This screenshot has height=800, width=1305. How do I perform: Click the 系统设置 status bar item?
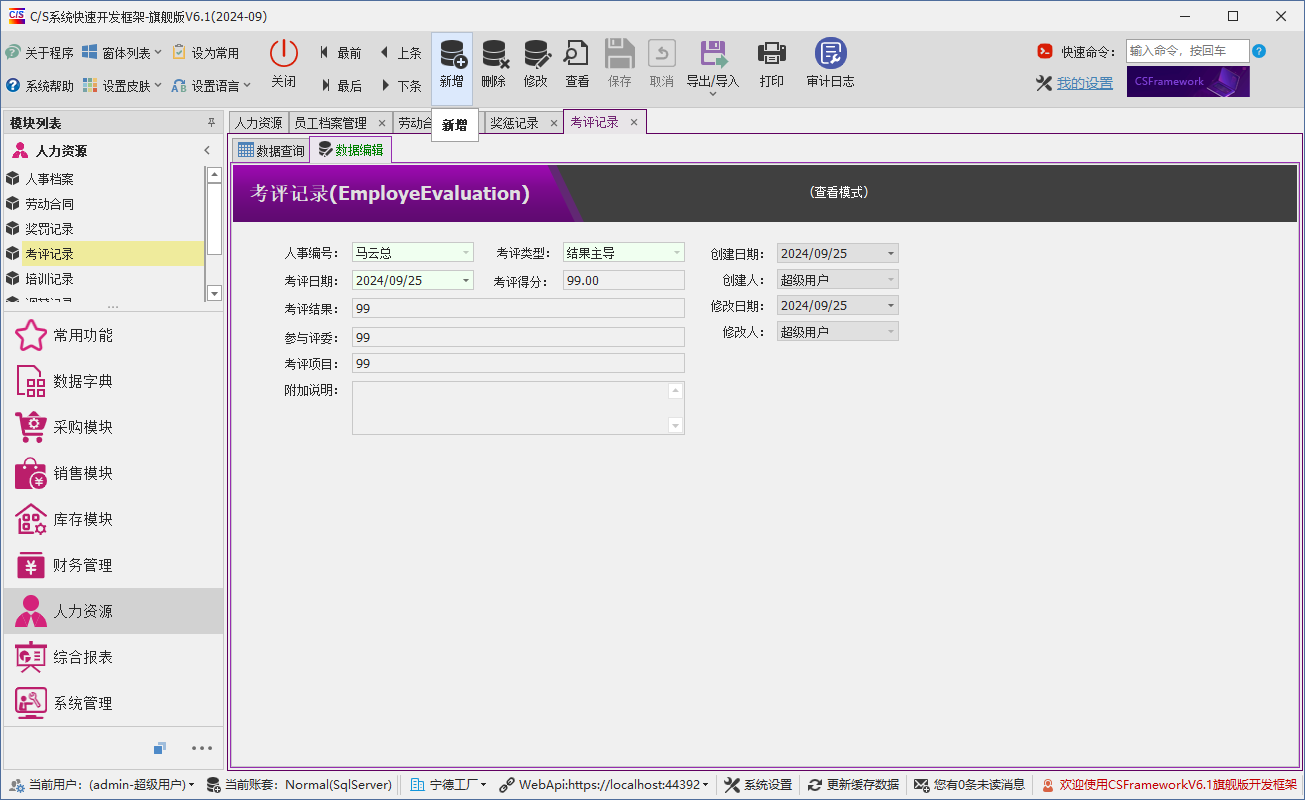(758, 785)
